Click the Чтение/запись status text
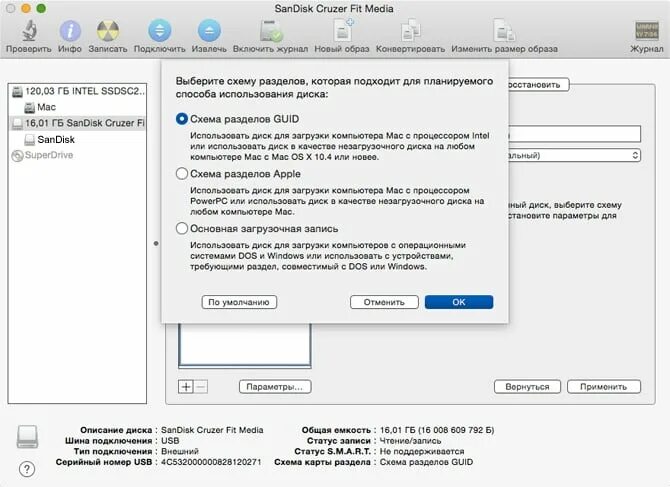 click(x=410, y=440)
